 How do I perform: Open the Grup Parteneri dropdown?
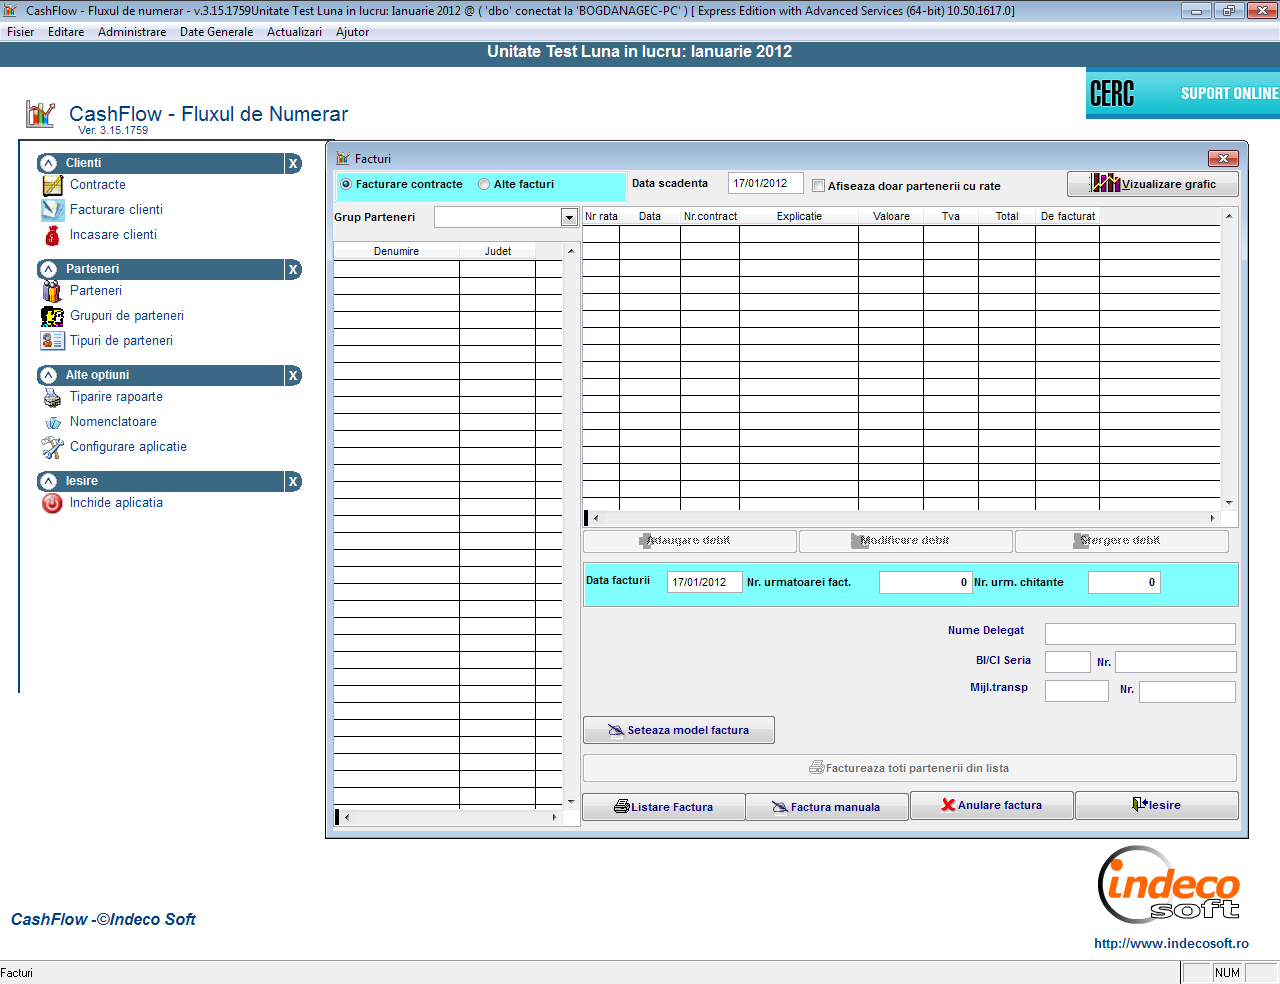pyautogui.click(x=569, y=217)
